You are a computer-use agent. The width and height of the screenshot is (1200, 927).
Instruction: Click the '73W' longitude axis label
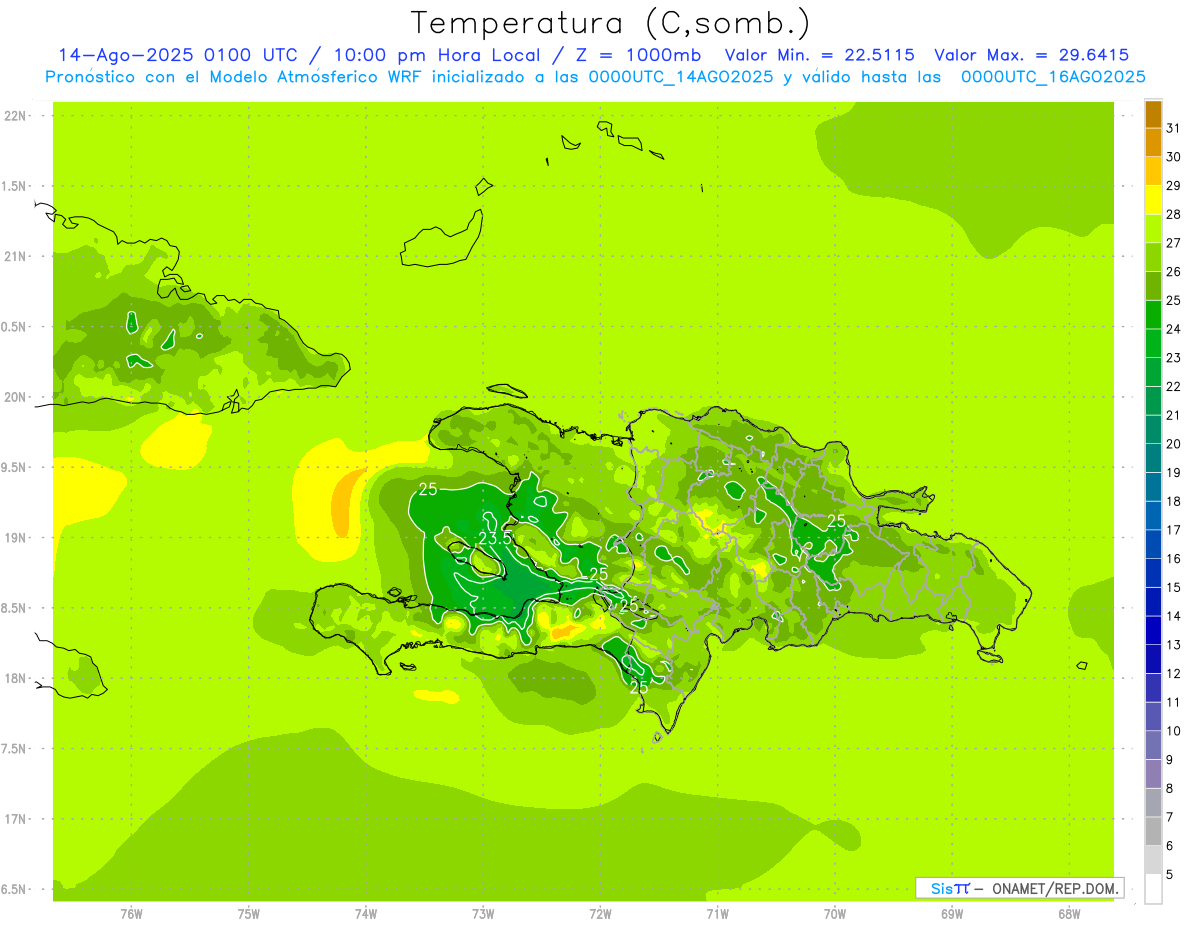(x=483, y=914)
